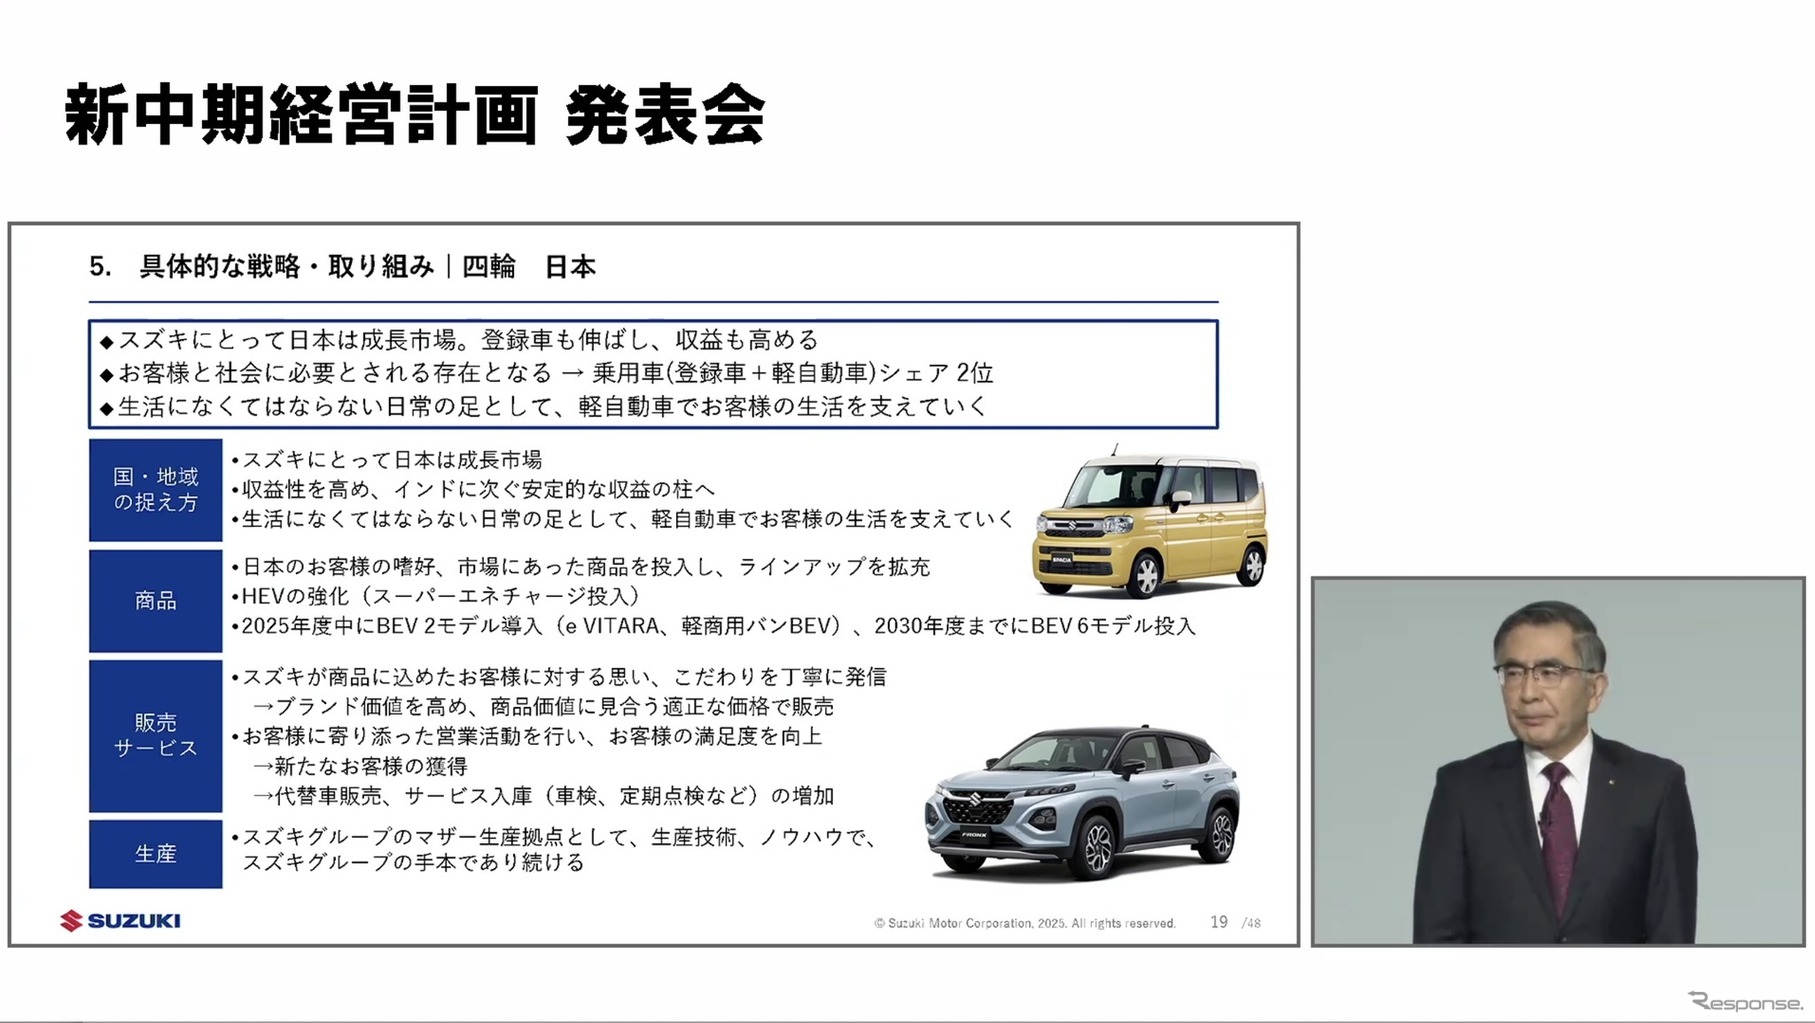
Task: Click the line about 乗用車シェア 2位
Action: (x=547, y=373)
